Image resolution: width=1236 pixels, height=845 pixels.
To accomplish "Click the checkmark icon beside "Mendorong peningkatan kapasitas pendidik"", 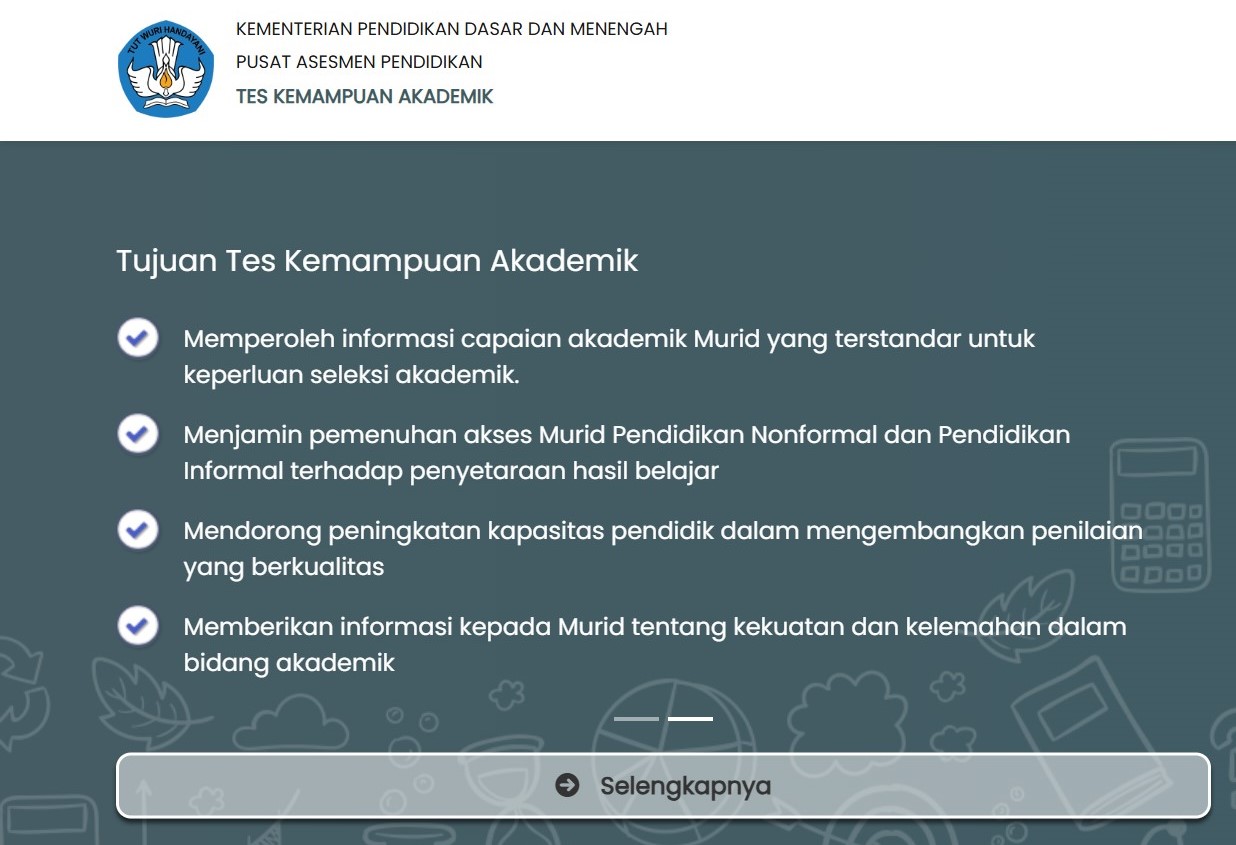I will 138,530.
